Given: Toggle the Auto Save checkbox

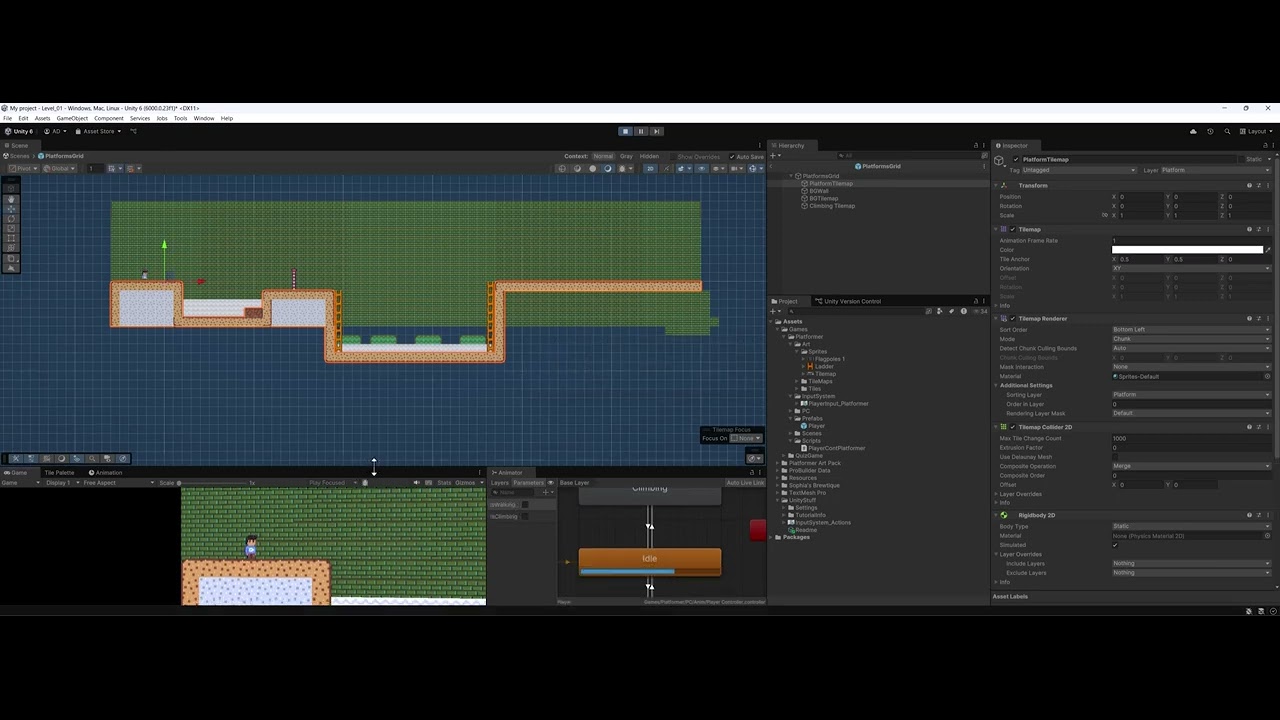Looking at the screenshot, I should (x=731, y=157).
